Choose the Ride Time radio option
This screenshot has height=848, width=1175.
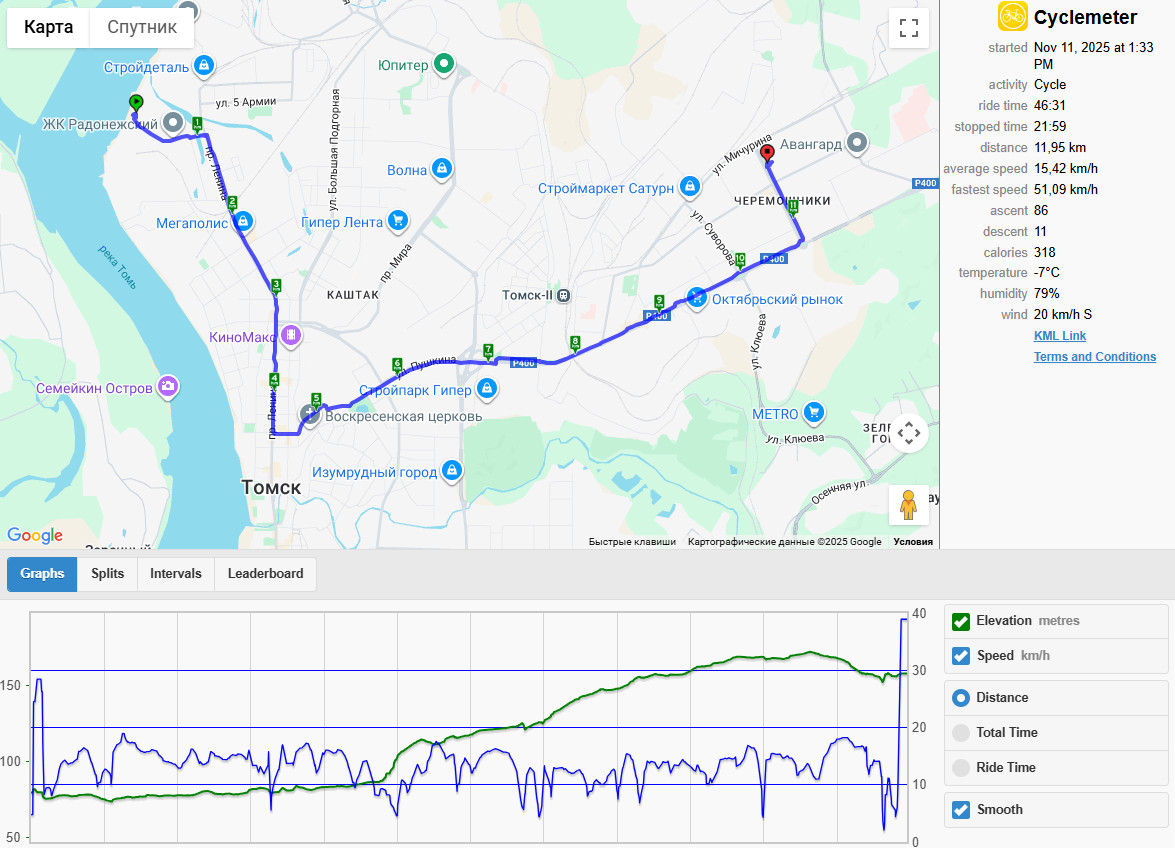961,768
